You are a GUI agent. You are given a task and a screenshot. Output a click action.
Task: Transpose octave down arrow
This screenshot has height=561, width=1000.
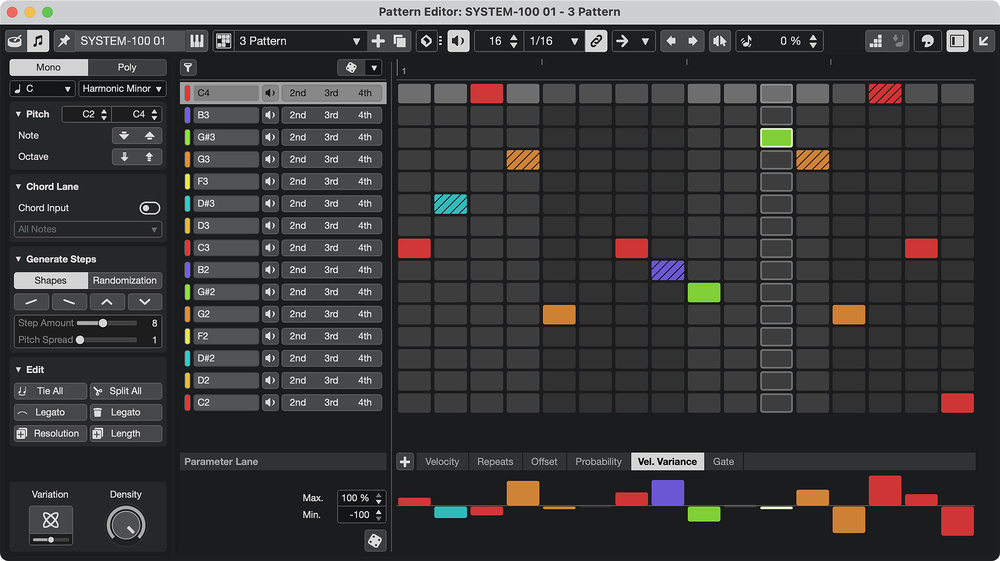(124, 157)
